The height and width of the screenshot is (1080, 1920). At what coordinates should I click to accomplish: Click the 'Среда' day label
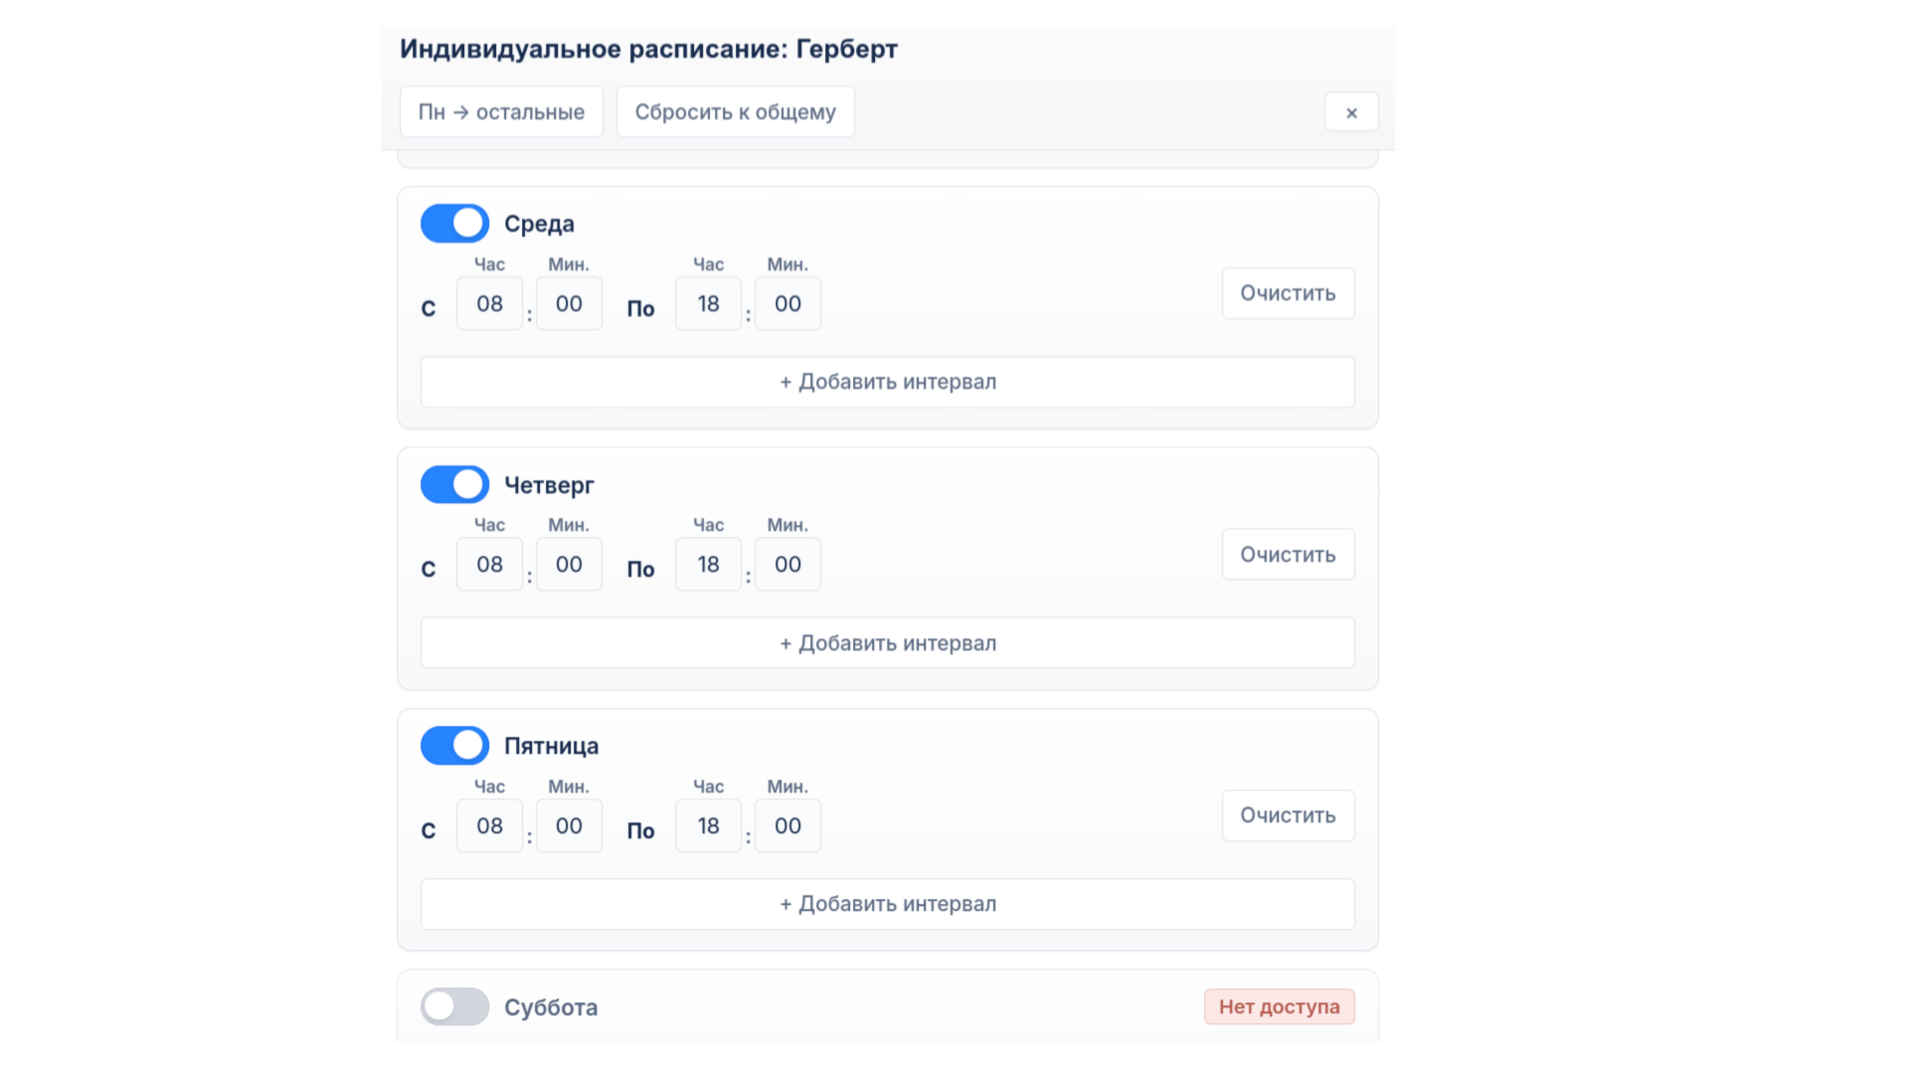(539, 224)
